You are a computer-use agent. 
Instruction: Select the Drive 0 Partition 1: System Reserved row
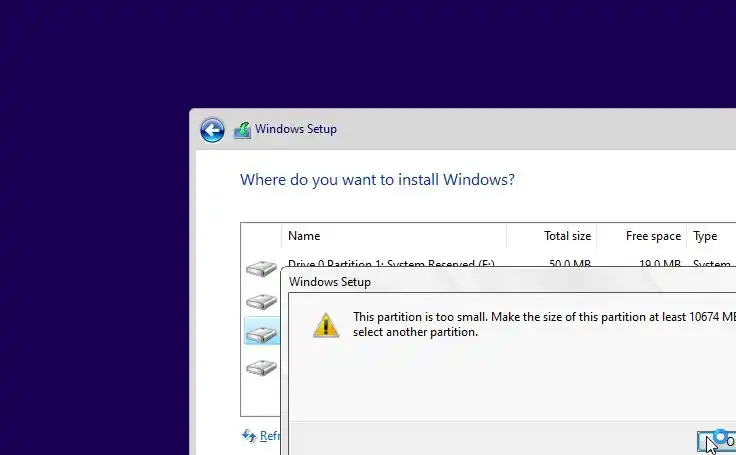488,263
